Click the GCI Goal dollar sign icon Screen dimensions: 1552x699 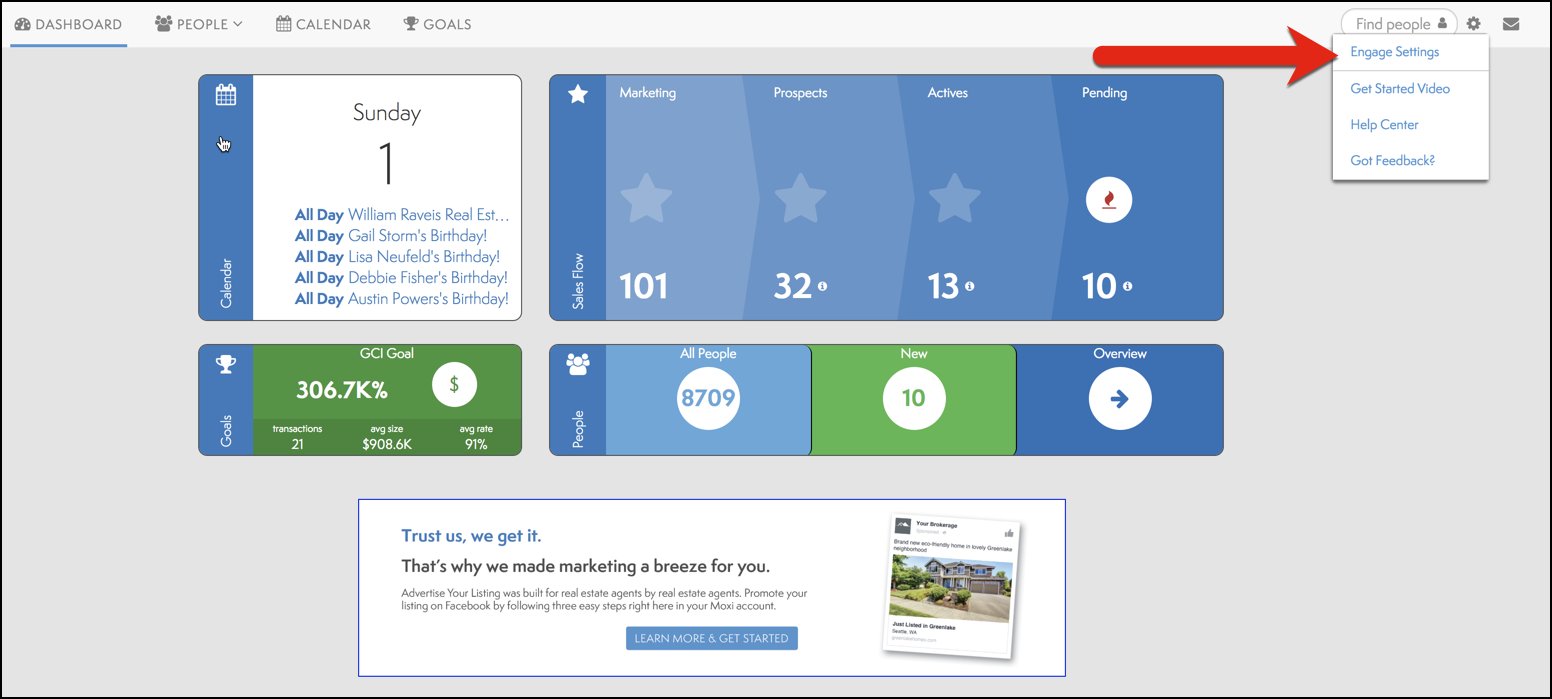[x=454, y=384]
